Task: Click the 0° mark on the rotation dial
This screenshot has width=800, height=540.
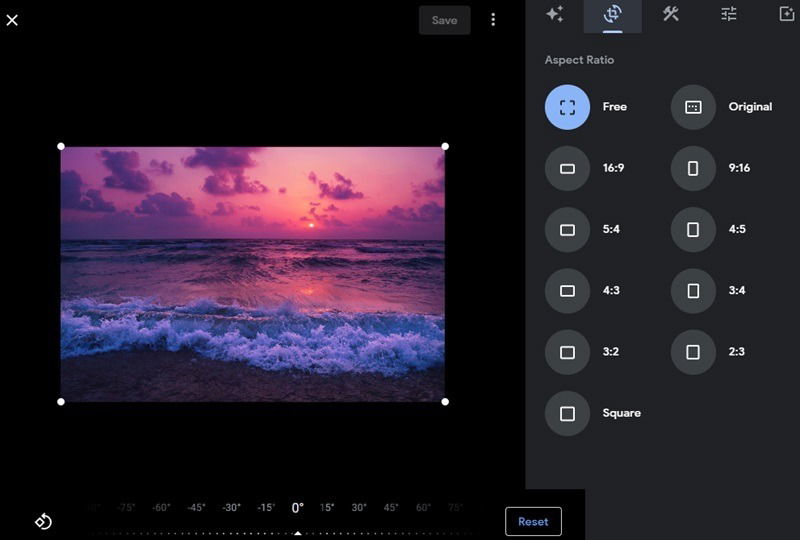Action: point(297,508)
